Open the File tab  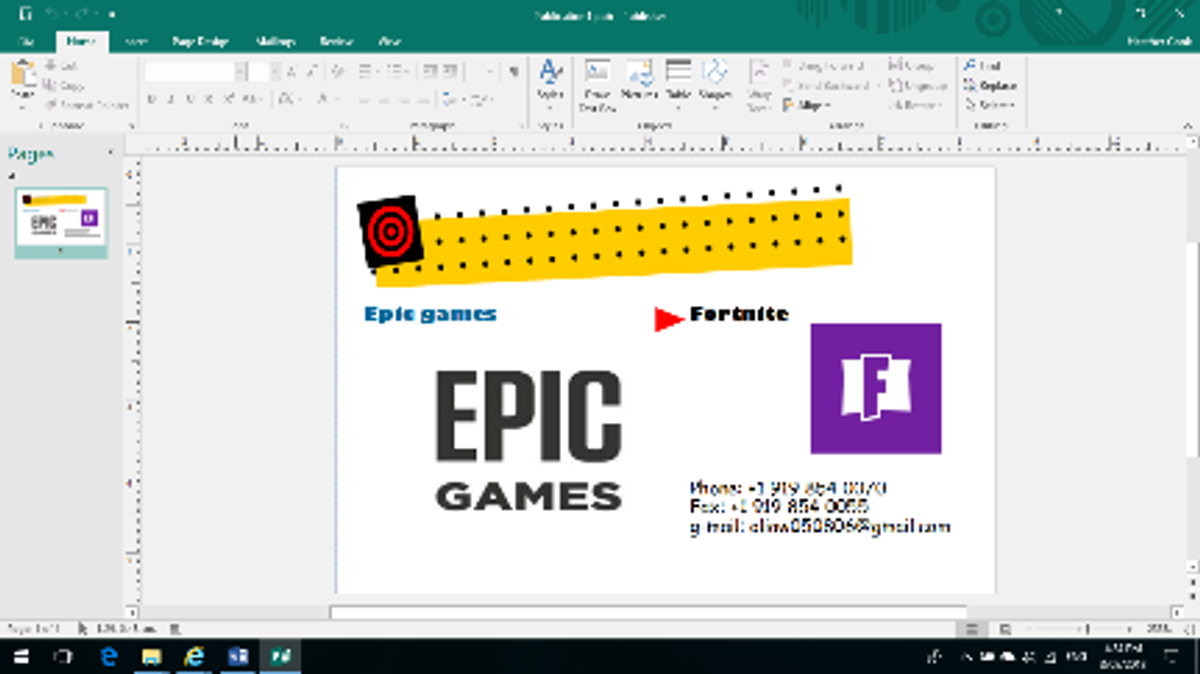click(x=27, y=42)
